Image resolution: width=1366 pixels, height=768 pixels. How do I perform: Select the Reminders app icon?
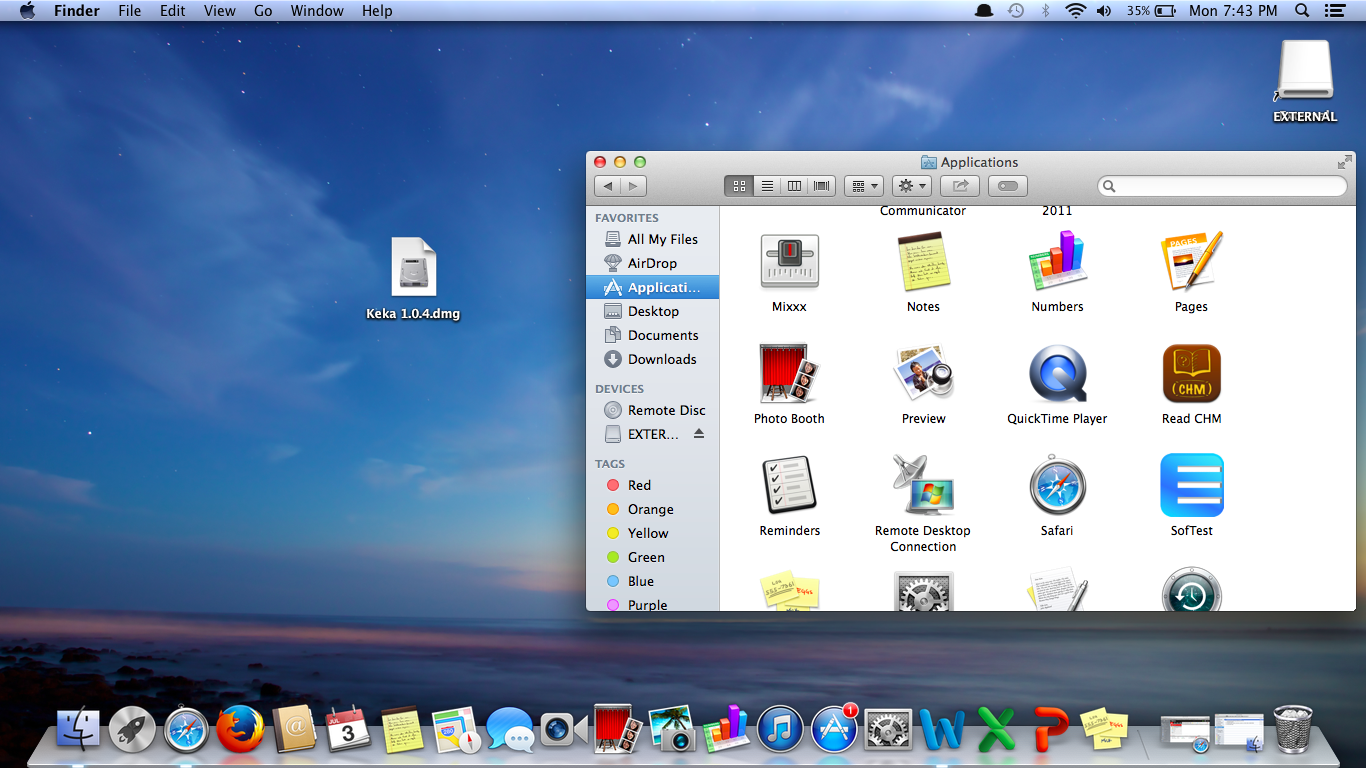pyautogui.click(x=789, y=487)
